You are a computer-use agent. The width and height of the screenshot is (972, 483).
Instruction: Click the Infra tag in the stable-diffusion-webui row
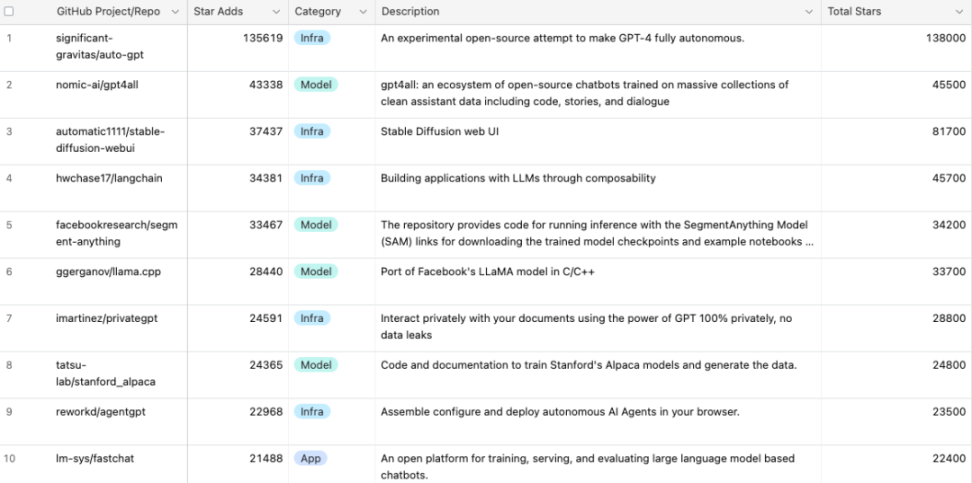coord(312,131)
